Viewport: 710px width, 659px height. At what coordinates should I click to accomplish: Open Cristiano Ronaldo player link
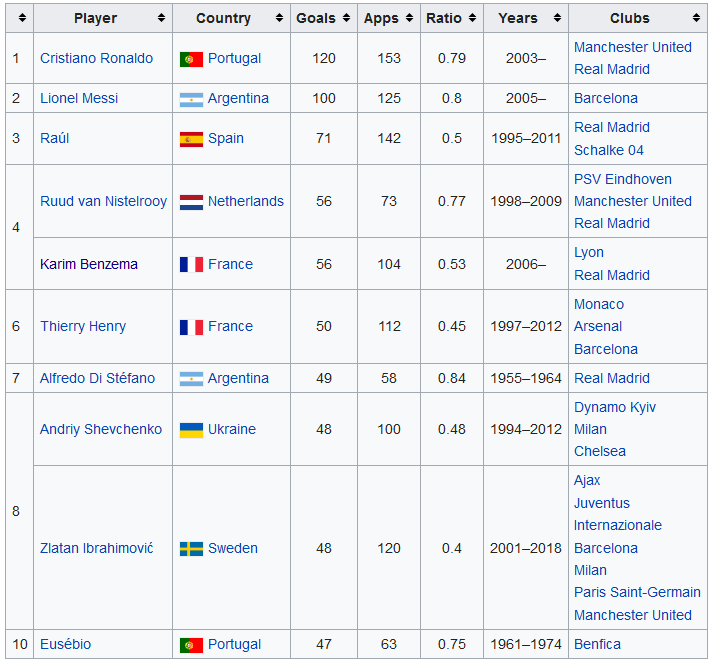pyautogui.click(x=96, y=58)
